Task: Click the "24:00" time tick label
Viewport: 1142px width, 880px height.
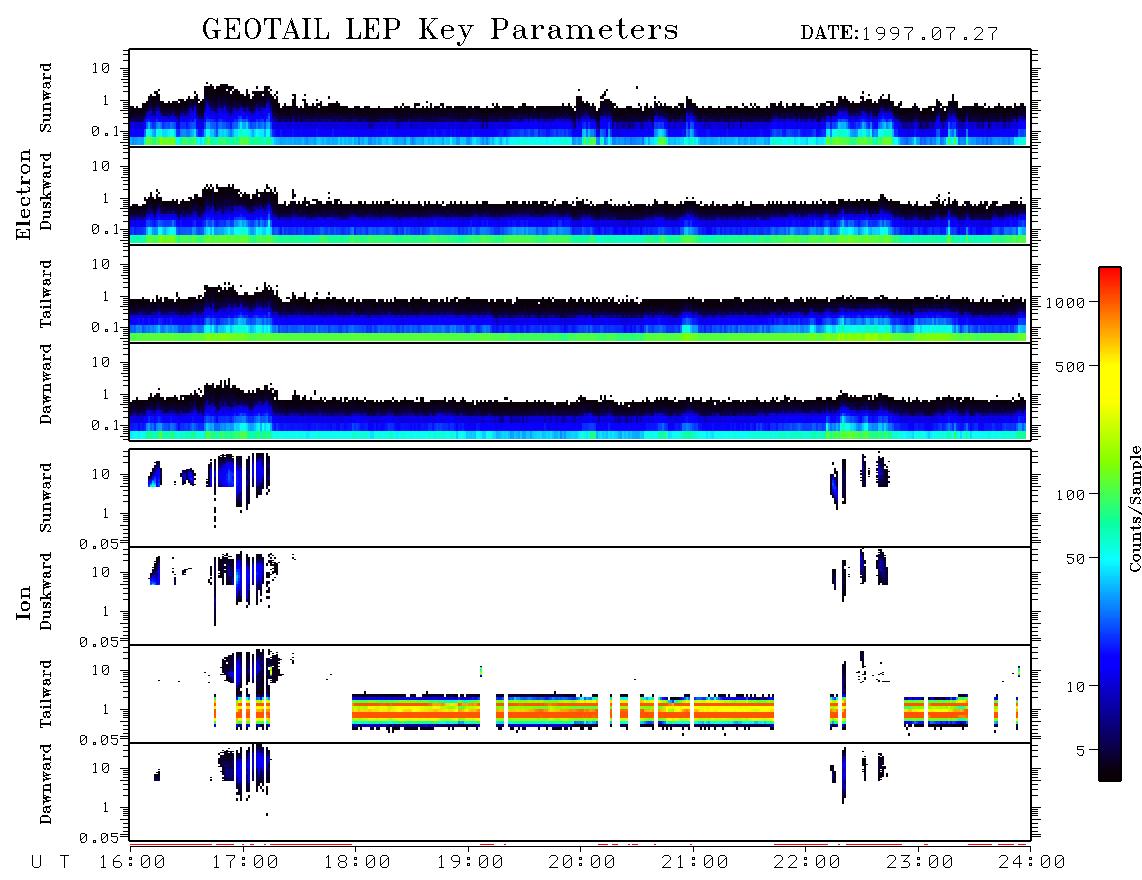Action: pos(1032,863)
